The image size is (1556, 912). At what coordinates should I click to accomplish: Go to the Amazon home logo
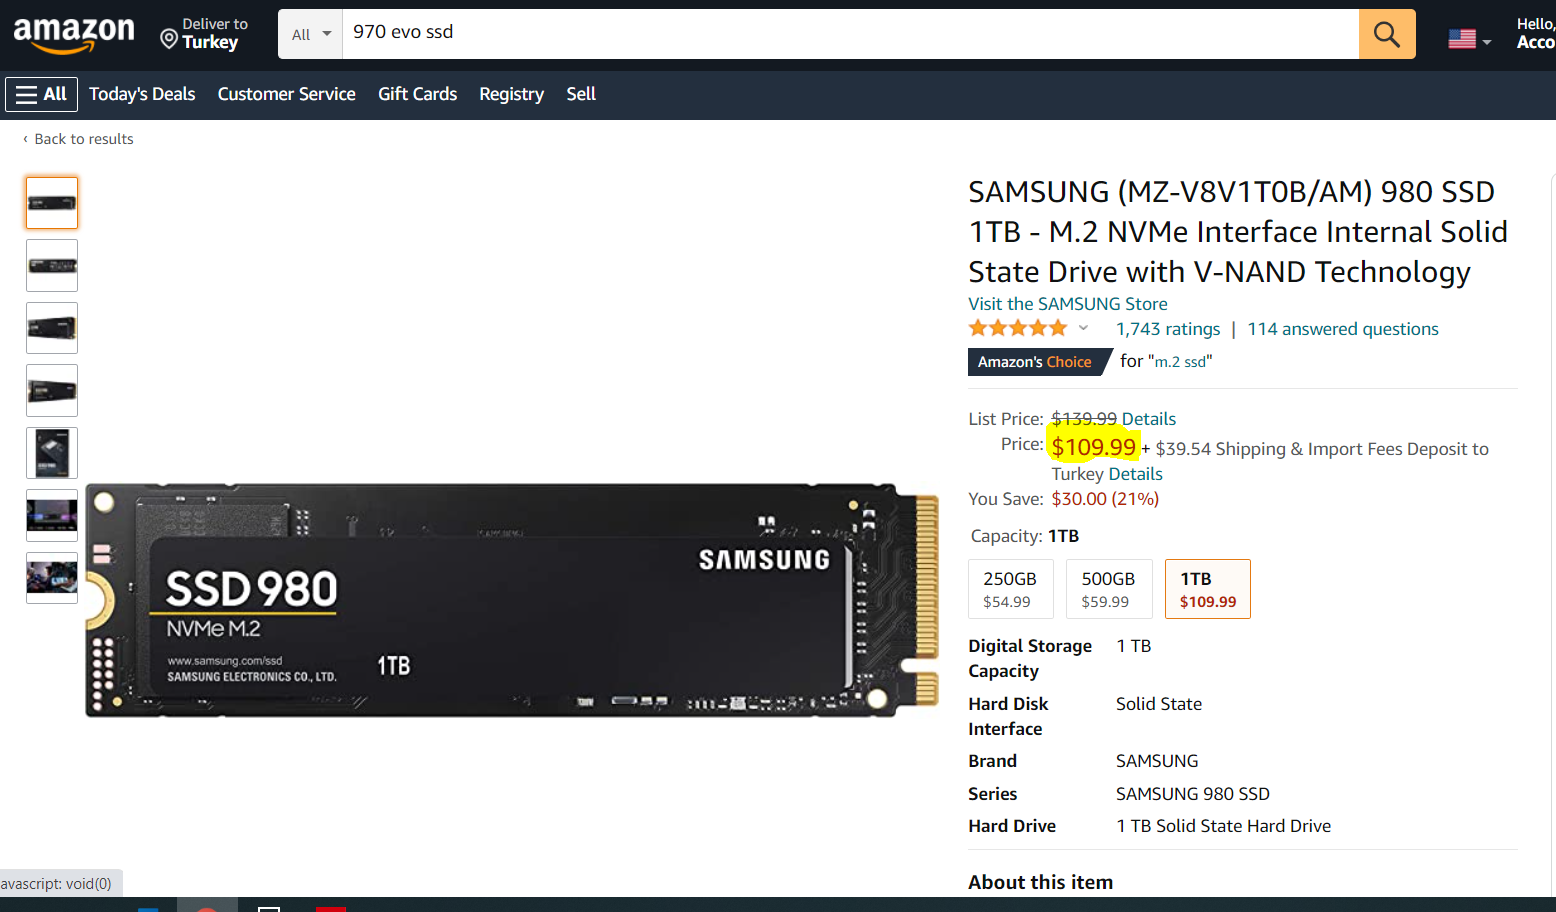click(x=74, y=35)
